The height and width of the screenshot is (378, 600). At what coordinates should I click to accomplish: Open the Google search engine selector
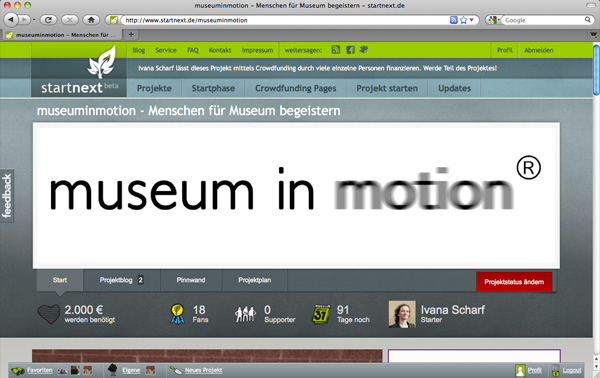point(494,20)
